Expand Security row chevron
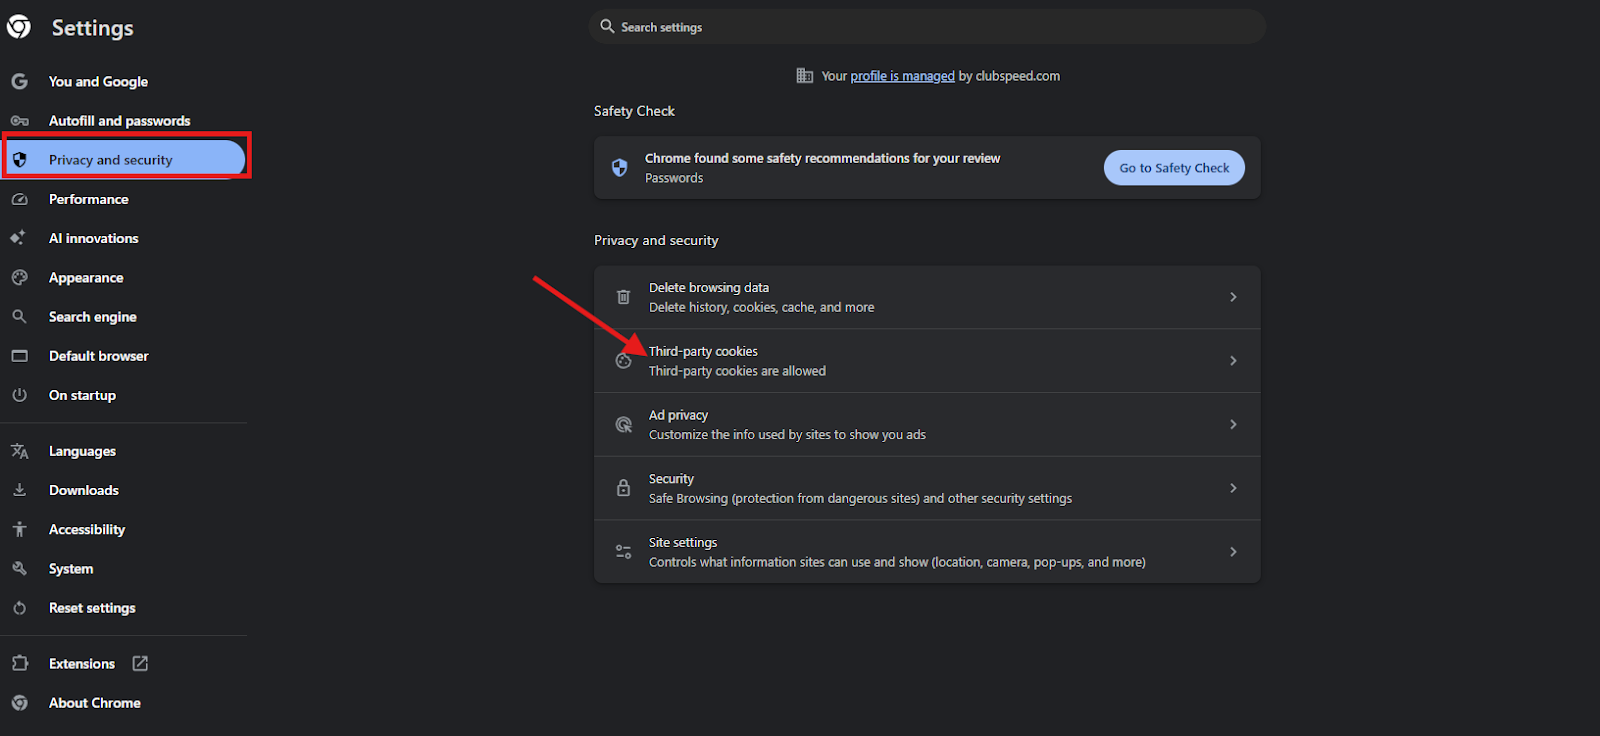The width and height of the screenshot is (1600, 736). (x=1233, y=488)
